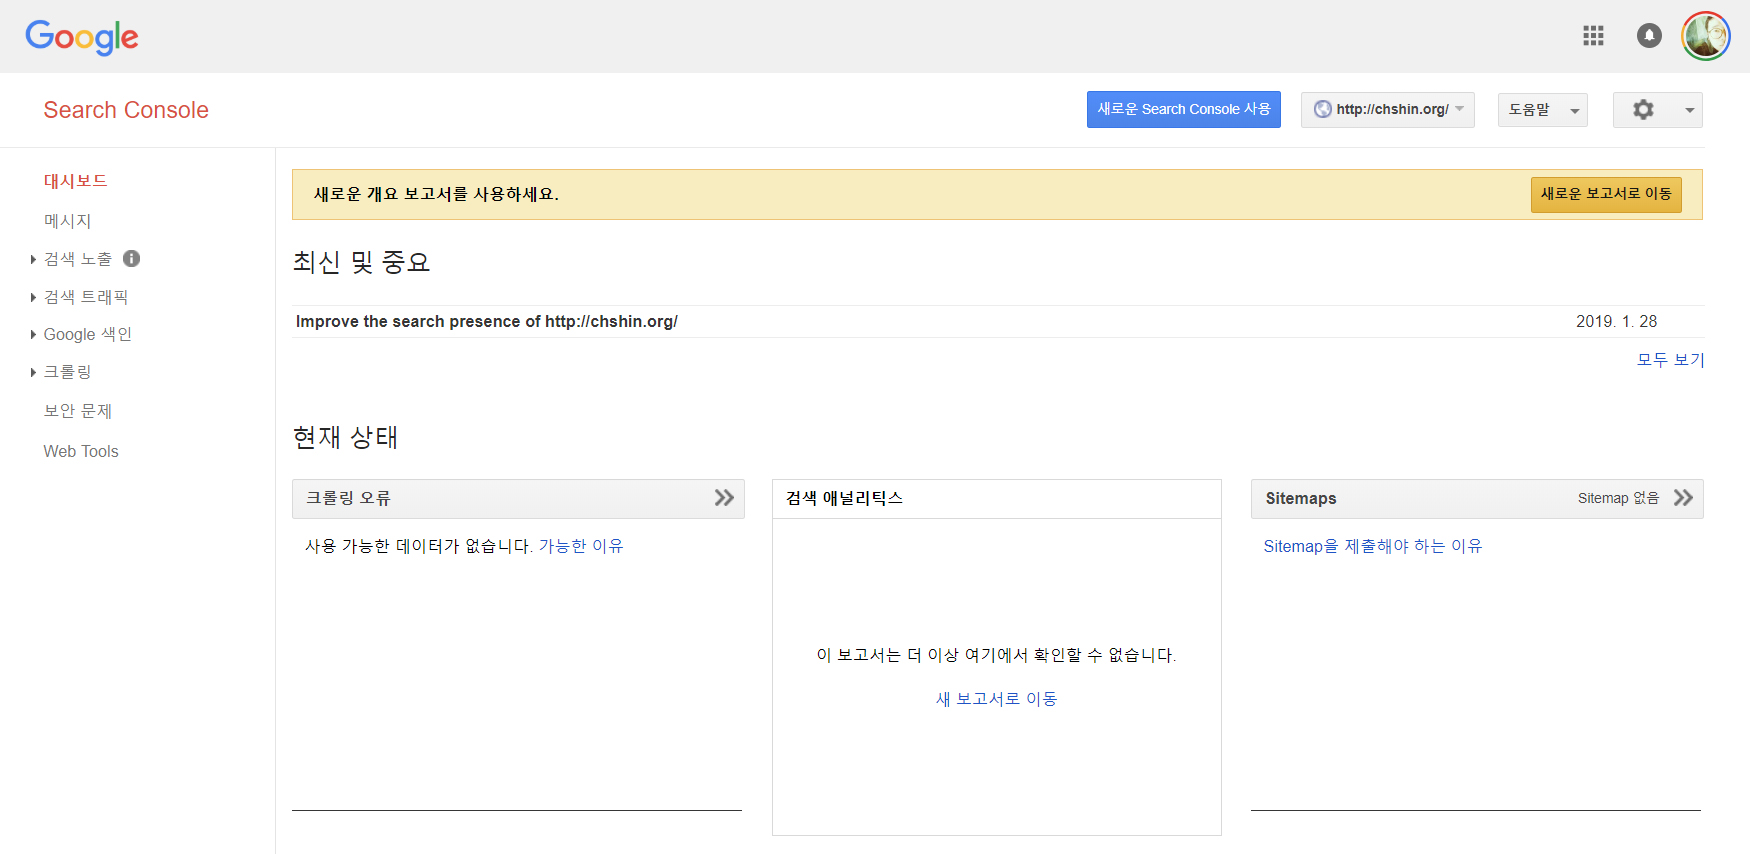Viewport: 1750px width, 854px height.
Task: Click the 2019. 1. 28 message date
Action: point(1616,321)
